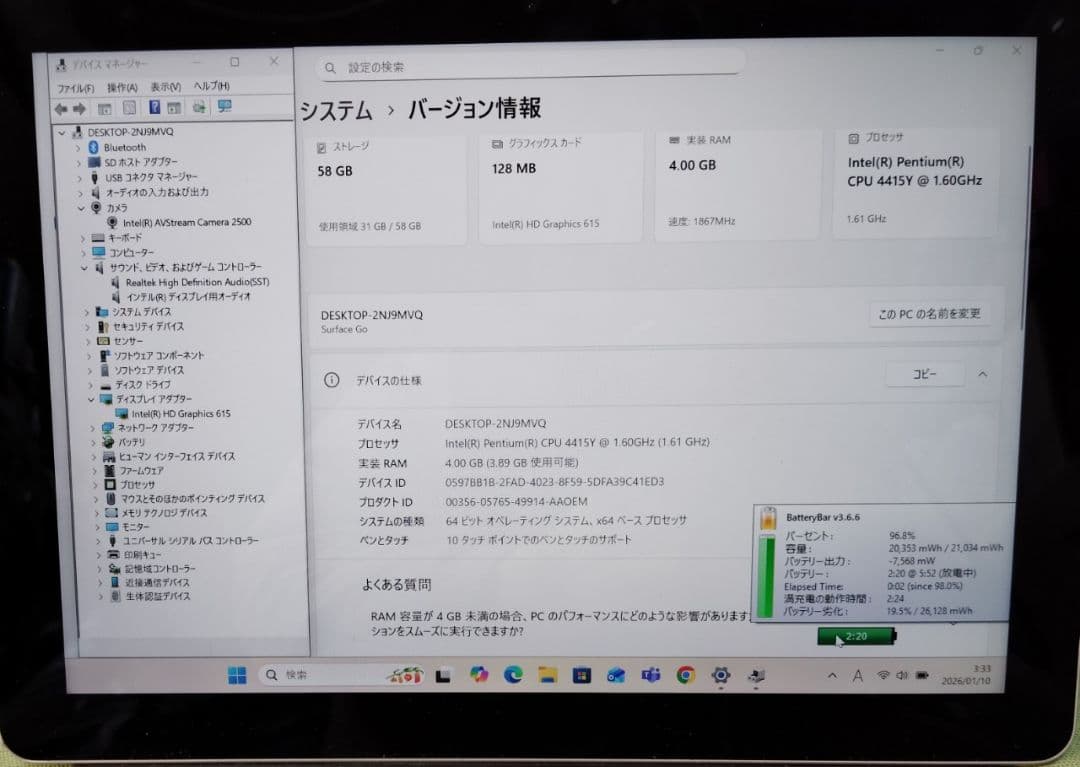Open Microsoft Store from taskbar

(582, 675)
